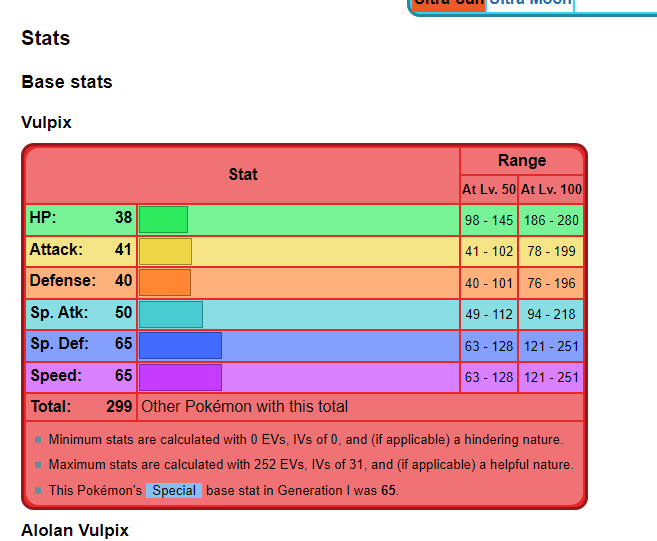
Task: Click the yellow Attack stat bar
Action: pos(165,251)
